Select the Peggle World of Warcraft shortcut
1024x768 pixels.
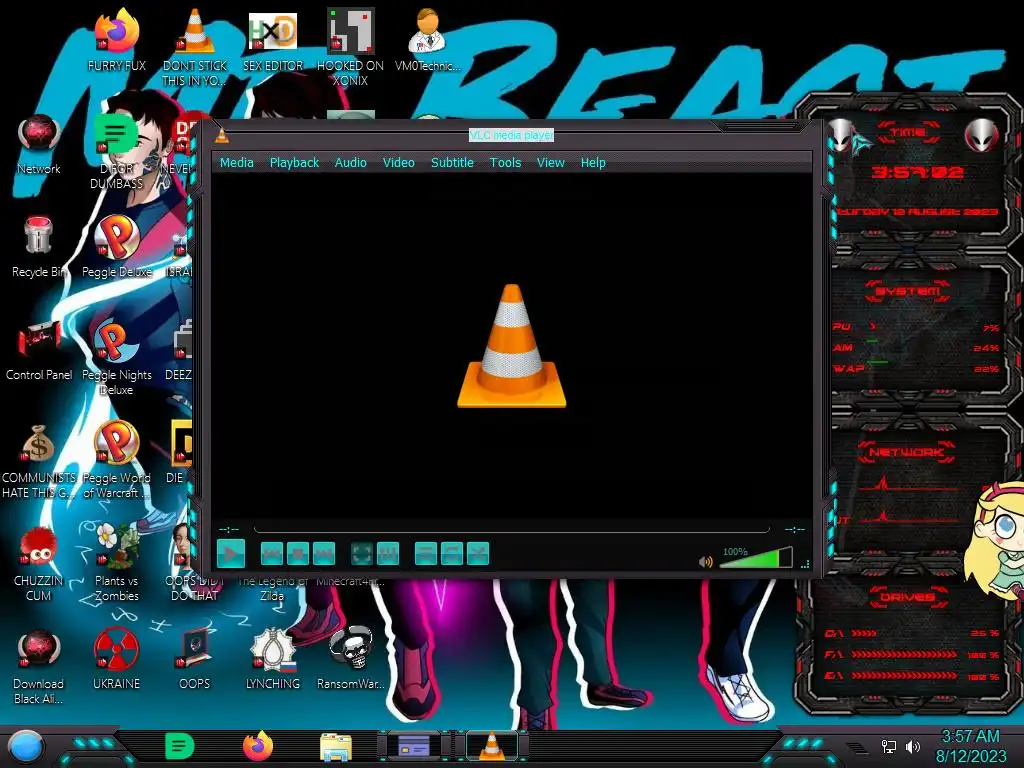tap(116, 460)
